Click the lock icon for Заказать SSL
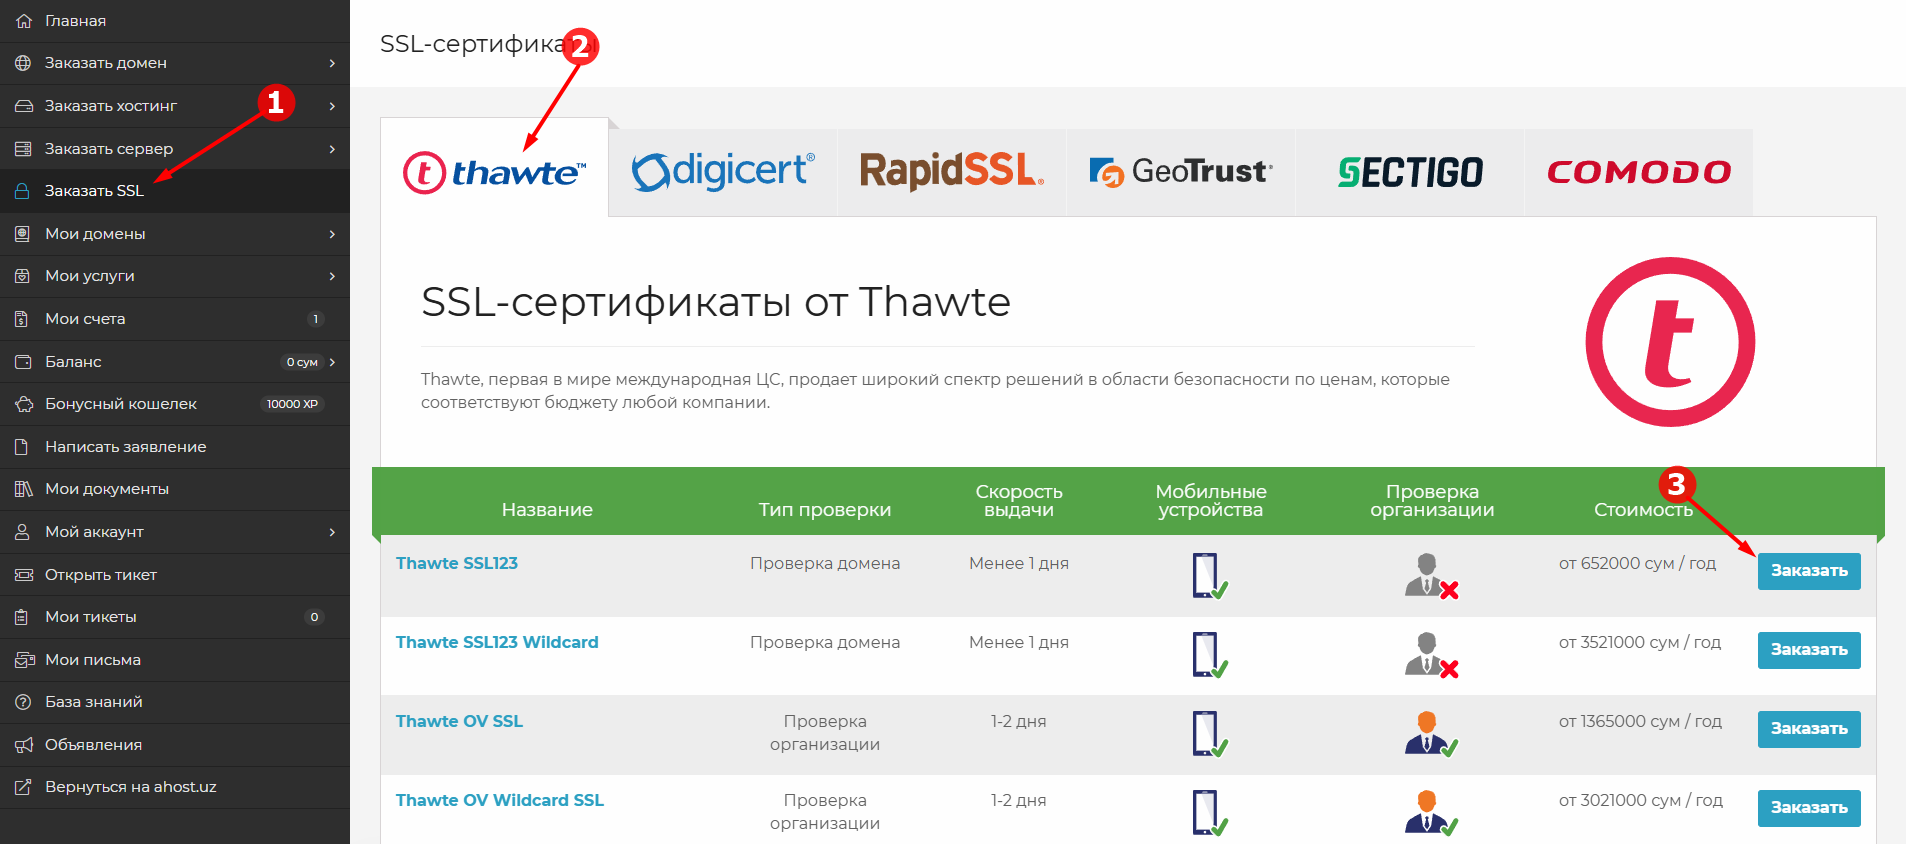 click(23, 191)
